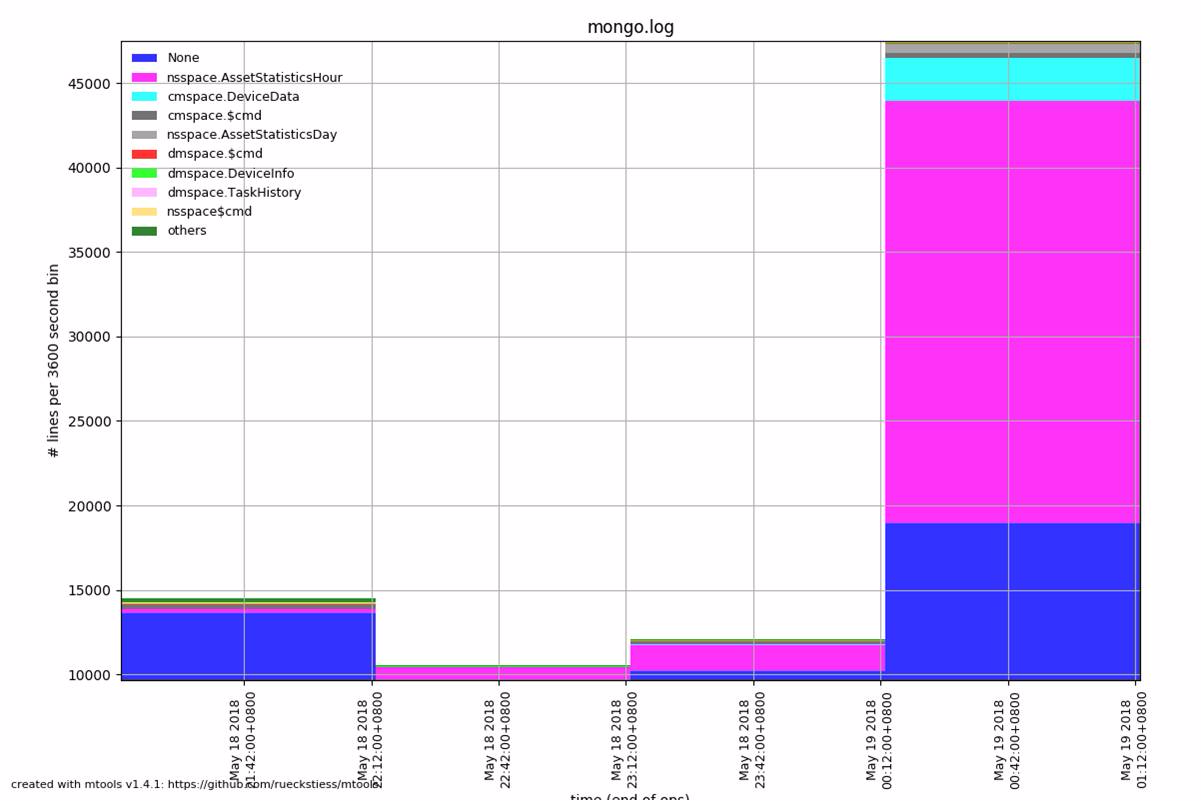The height and width of the screenshot is (801, 1201).
Task: Click the magenta segment in the second bin
Action: pos(502,674)
